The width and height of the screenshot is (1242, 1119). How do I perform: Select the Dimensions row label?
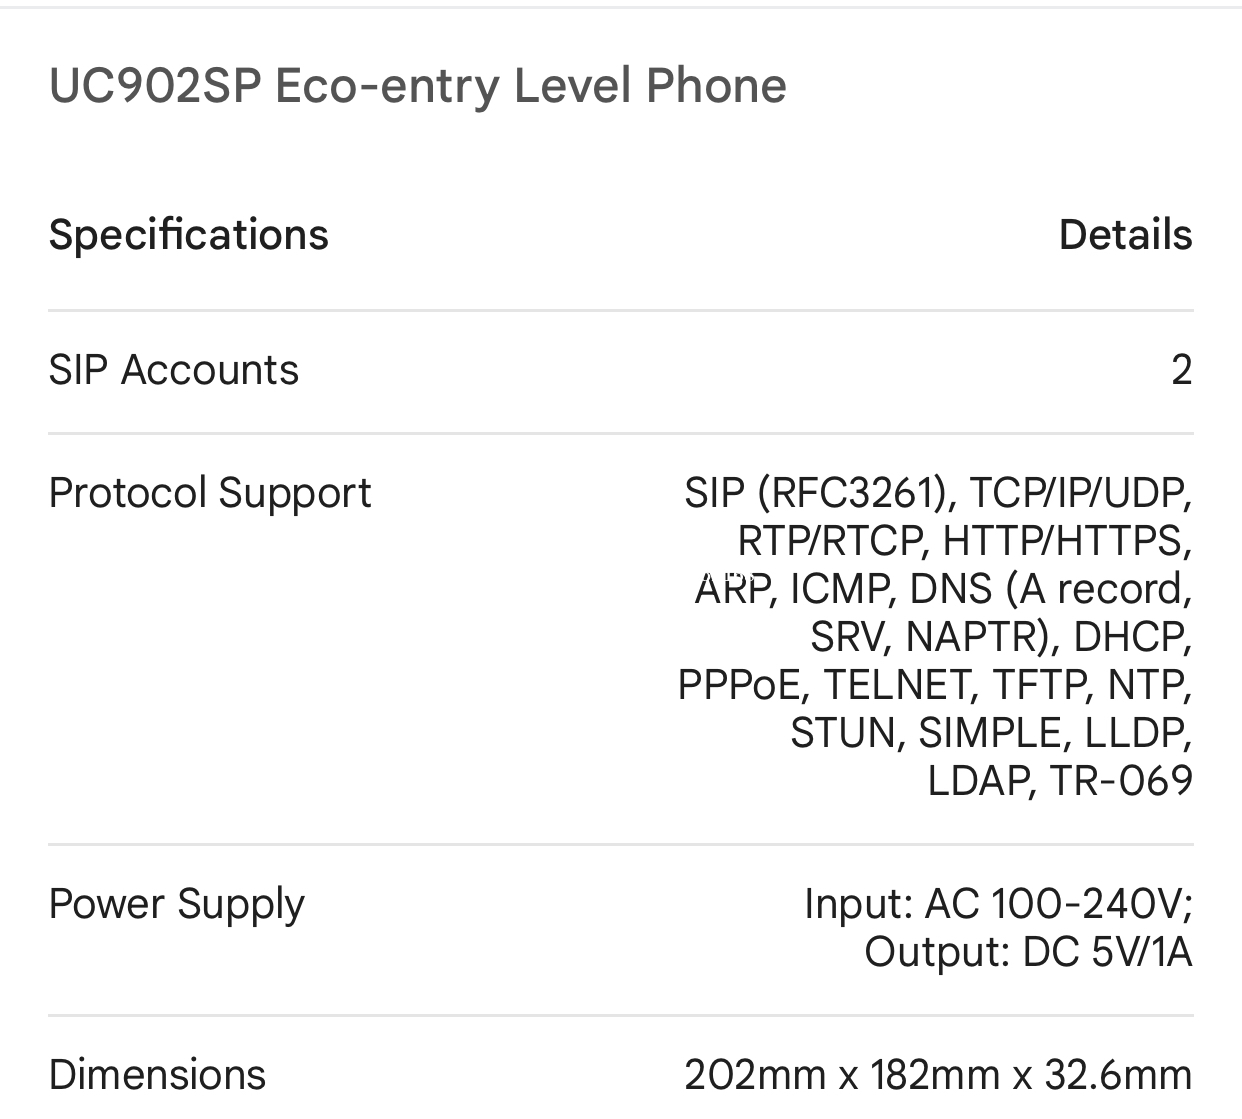157,1075
